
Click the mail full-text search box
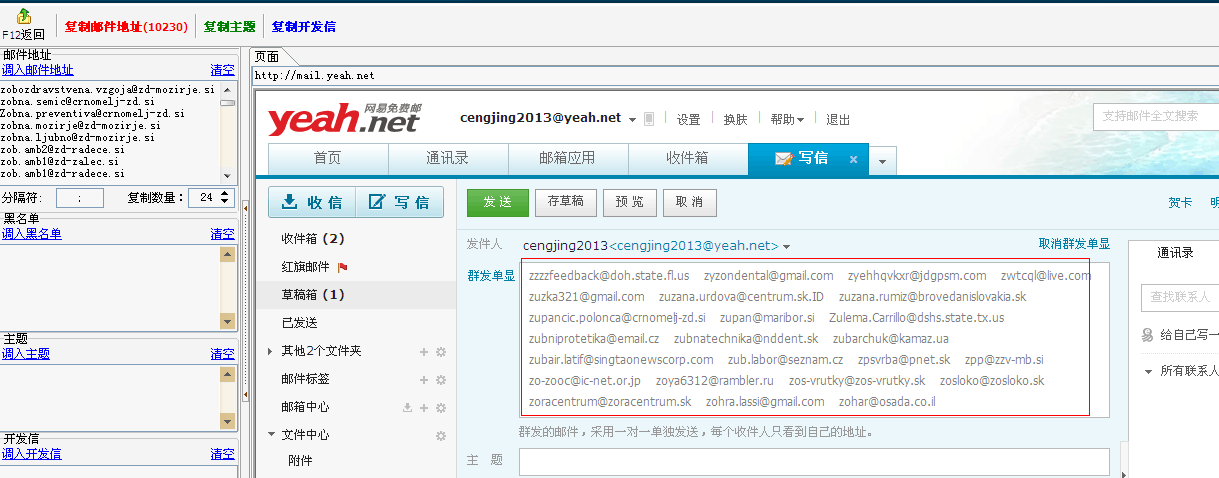click(x=1156, y=117)
